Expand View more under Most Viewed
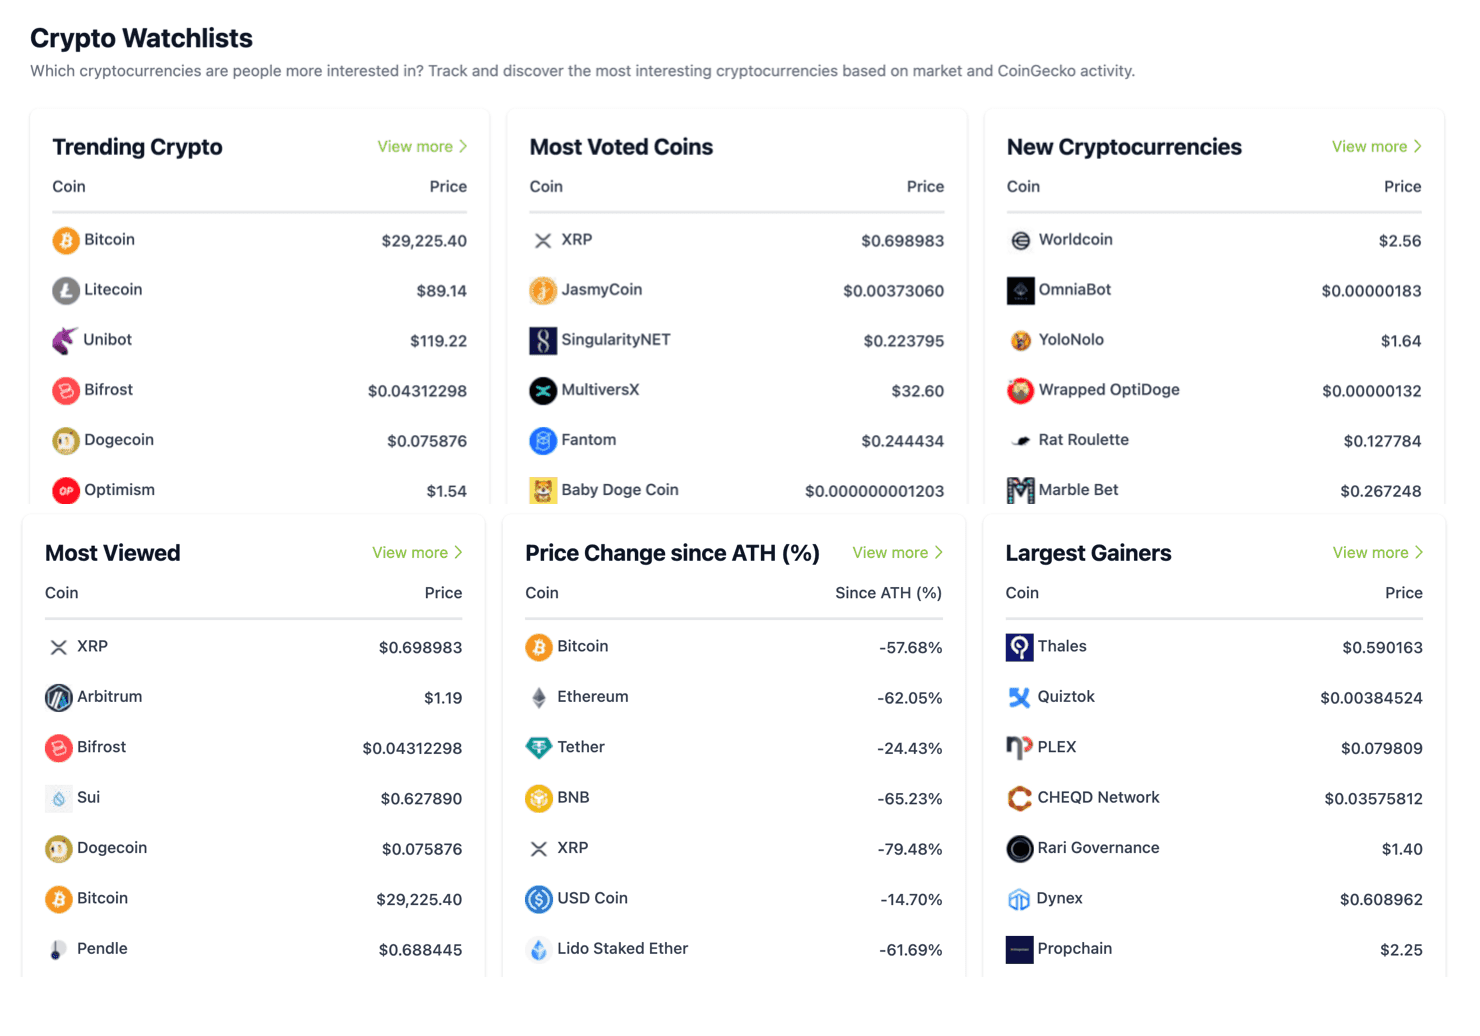Screen dimensions: 1480x1036 tap(417, 553)
